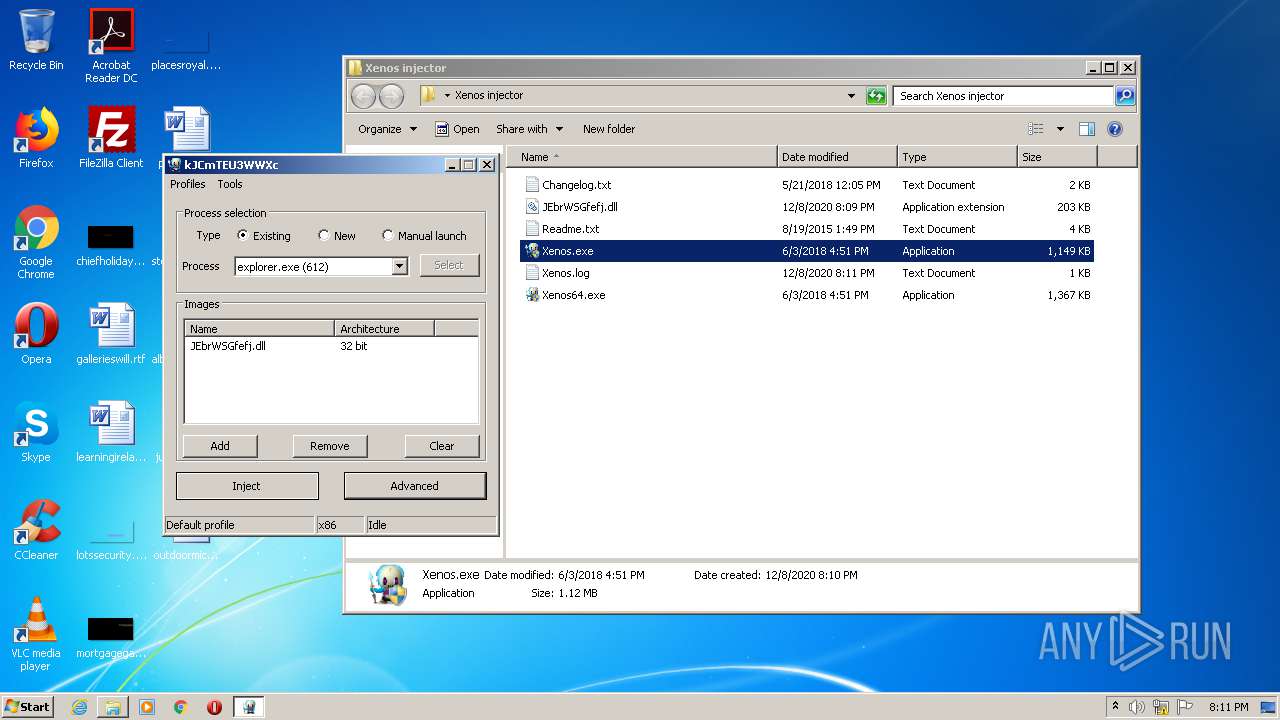Open gallerieswill.rtf document icon
This screenshot has height=720, width=1280.
click(x=111, y=334)
